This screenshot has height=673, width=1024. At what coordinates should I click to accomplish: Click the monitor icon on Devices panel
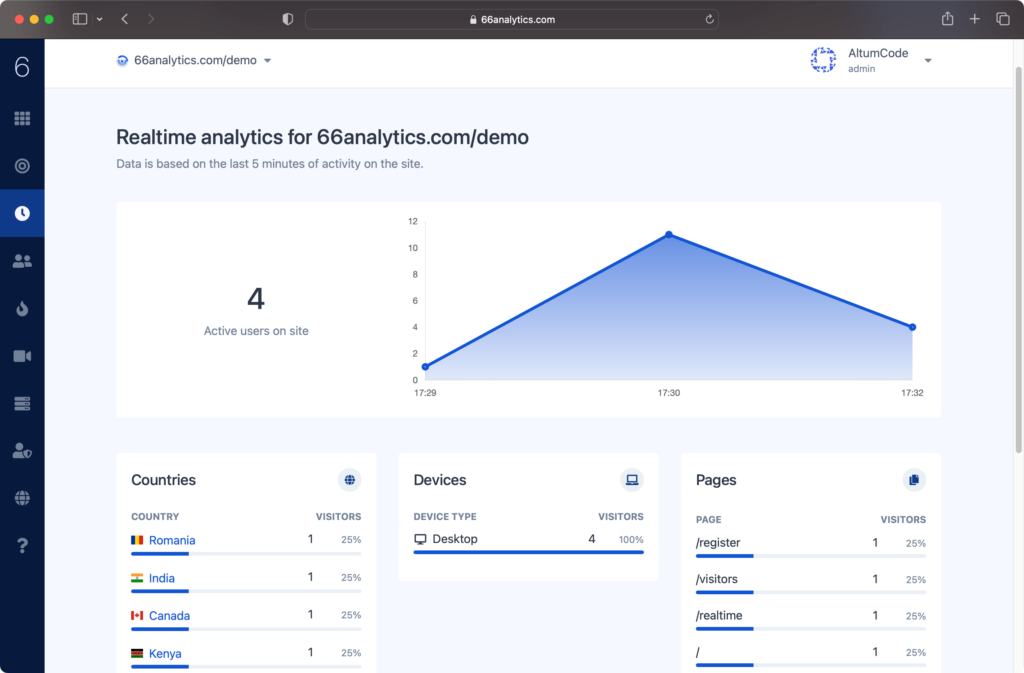tap(631, 479)
